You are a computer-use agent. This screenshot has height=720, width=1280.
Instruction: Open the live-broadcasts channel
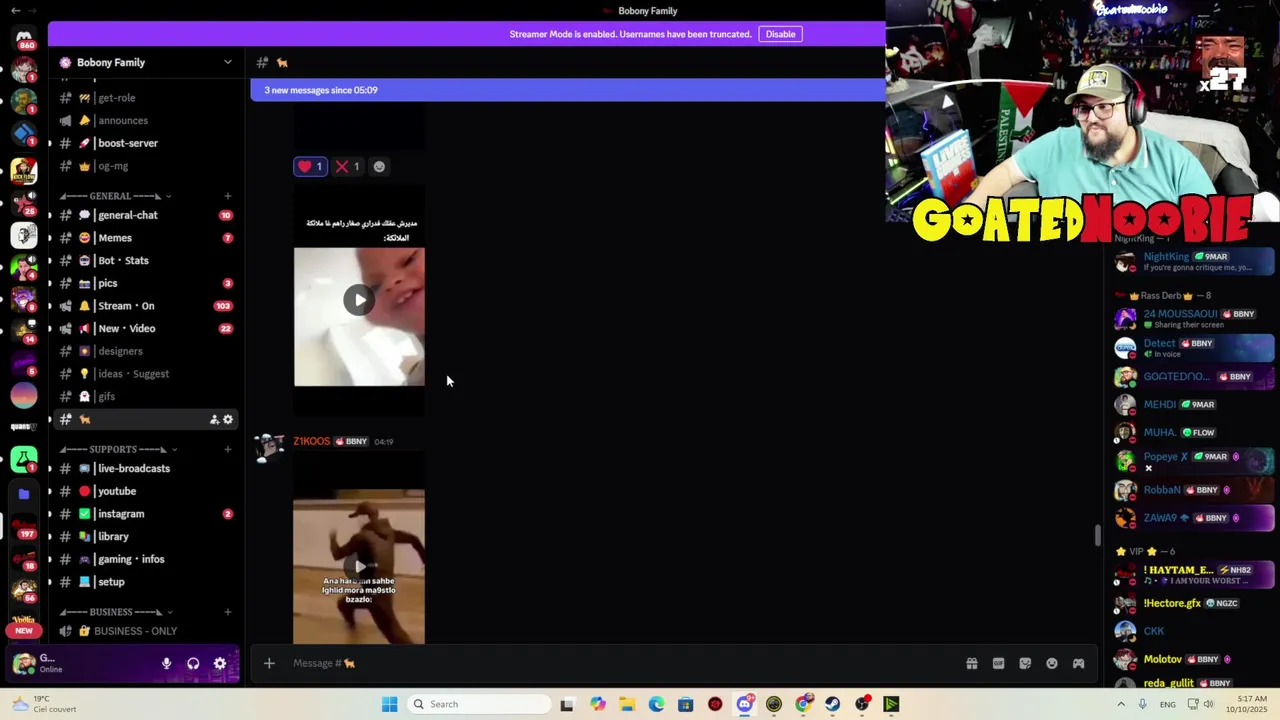[x=146, y=468]
